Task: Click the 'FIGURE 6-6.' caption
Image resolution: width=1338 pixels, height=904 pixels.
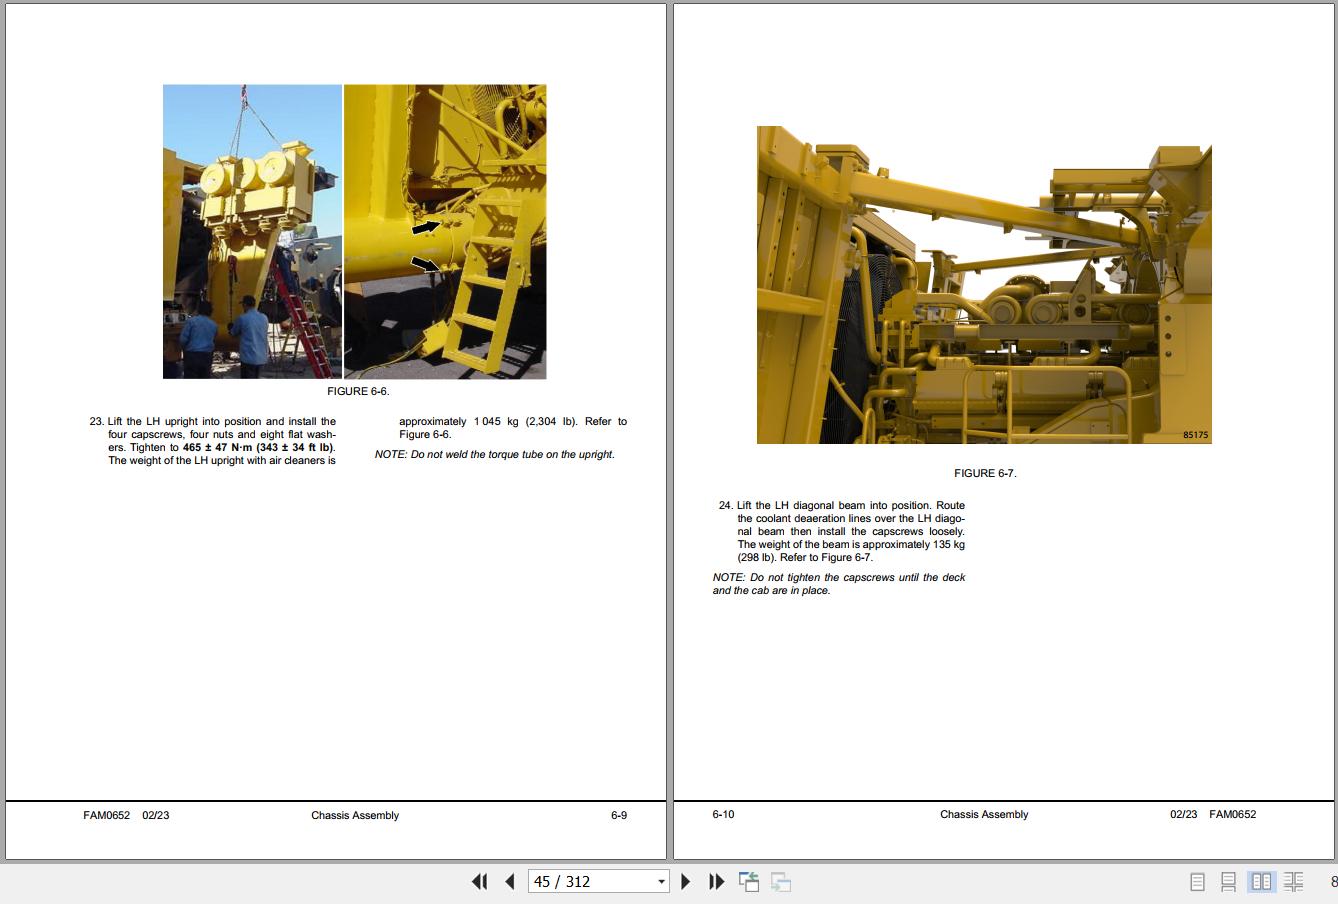Action: coord(358,391)
